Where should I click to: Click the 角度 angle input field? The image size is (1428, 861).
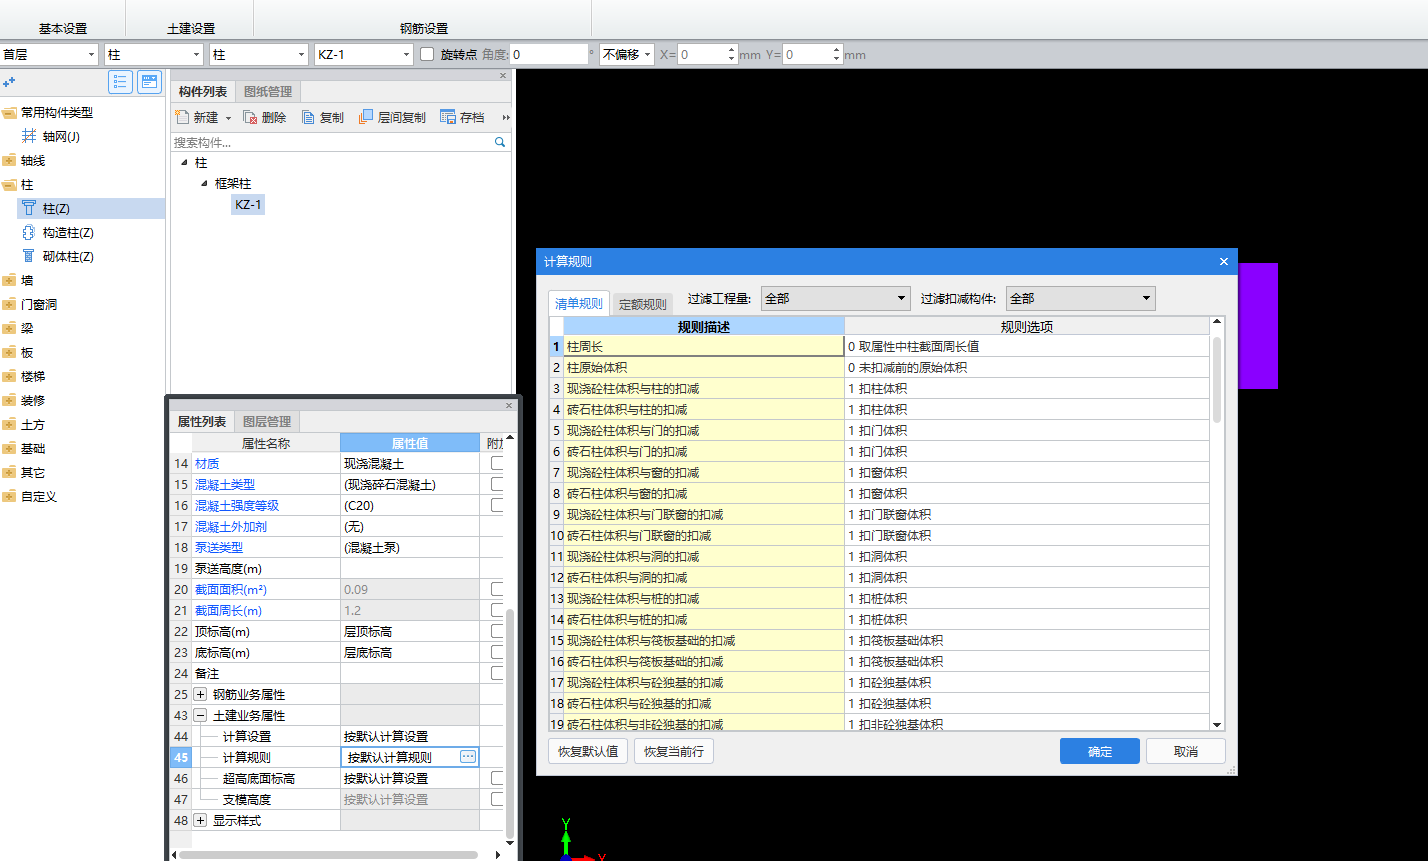[x=549, y=54]
